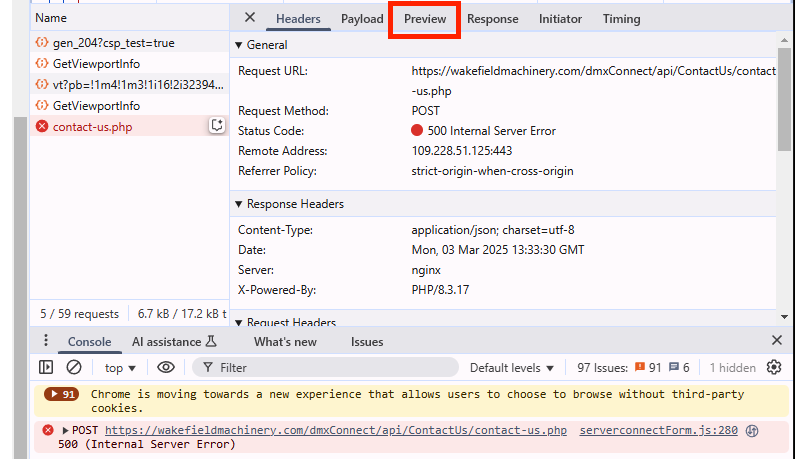Click the XHR replay icon beside serverconnectForm.js
This screenshot has width=795, height=459.
point(752,430)
